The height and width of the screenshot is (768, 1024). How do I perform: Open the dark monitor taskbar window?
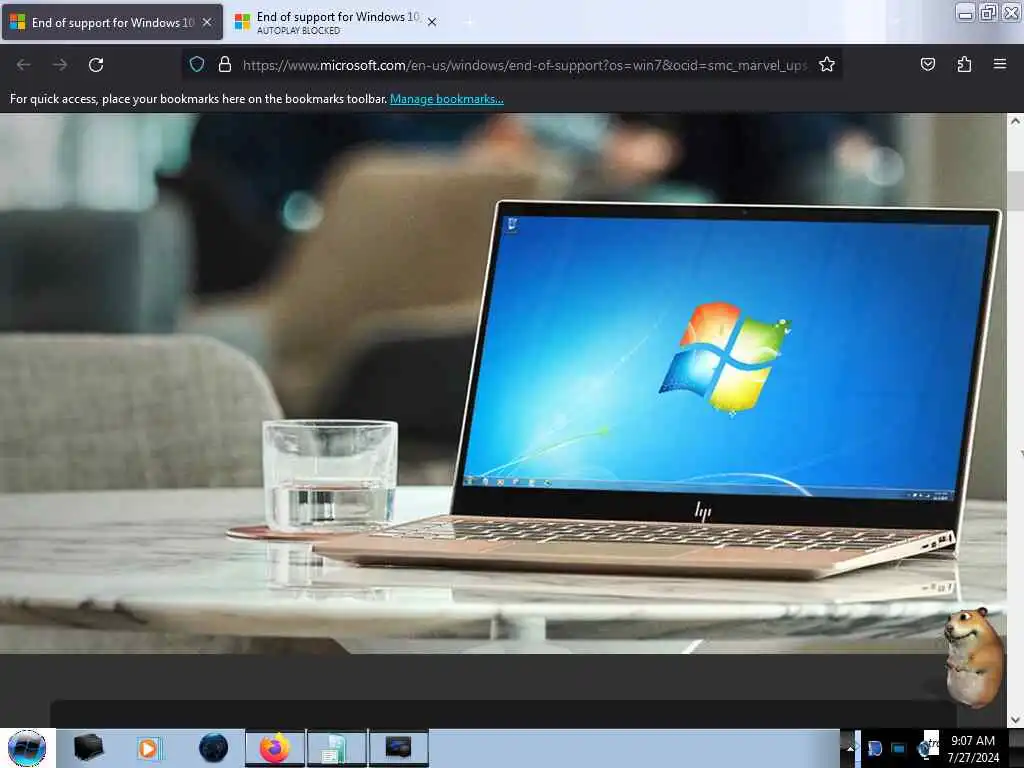(x=398, y=748)
